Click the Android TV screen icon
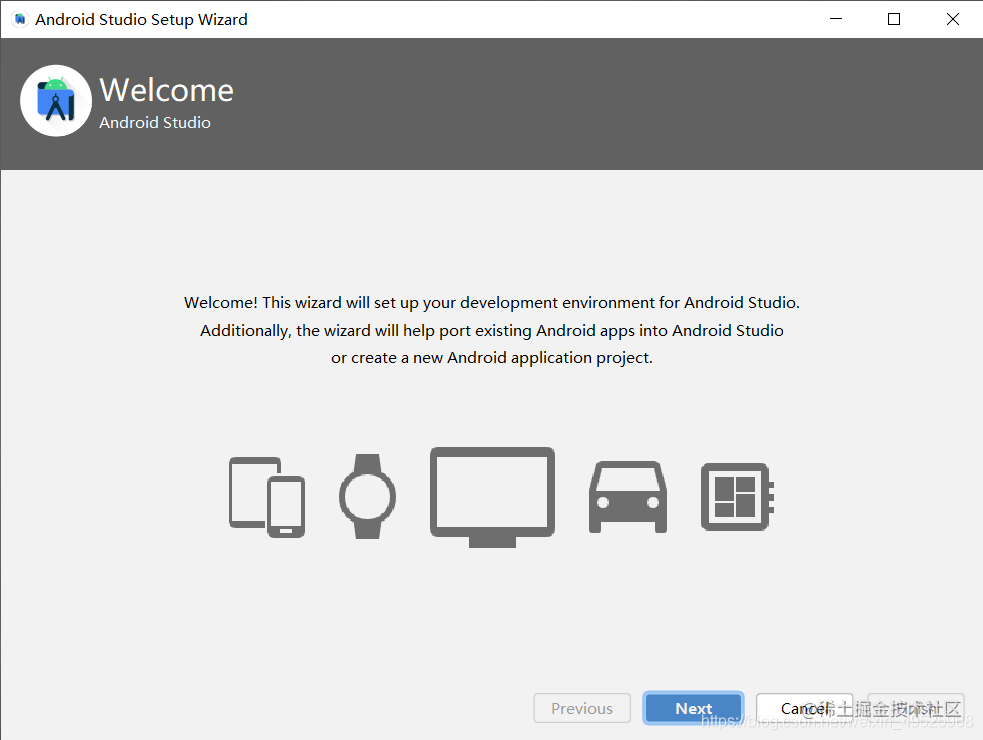The height and width of the screenshot is (740, 983). tap(492, 497)
